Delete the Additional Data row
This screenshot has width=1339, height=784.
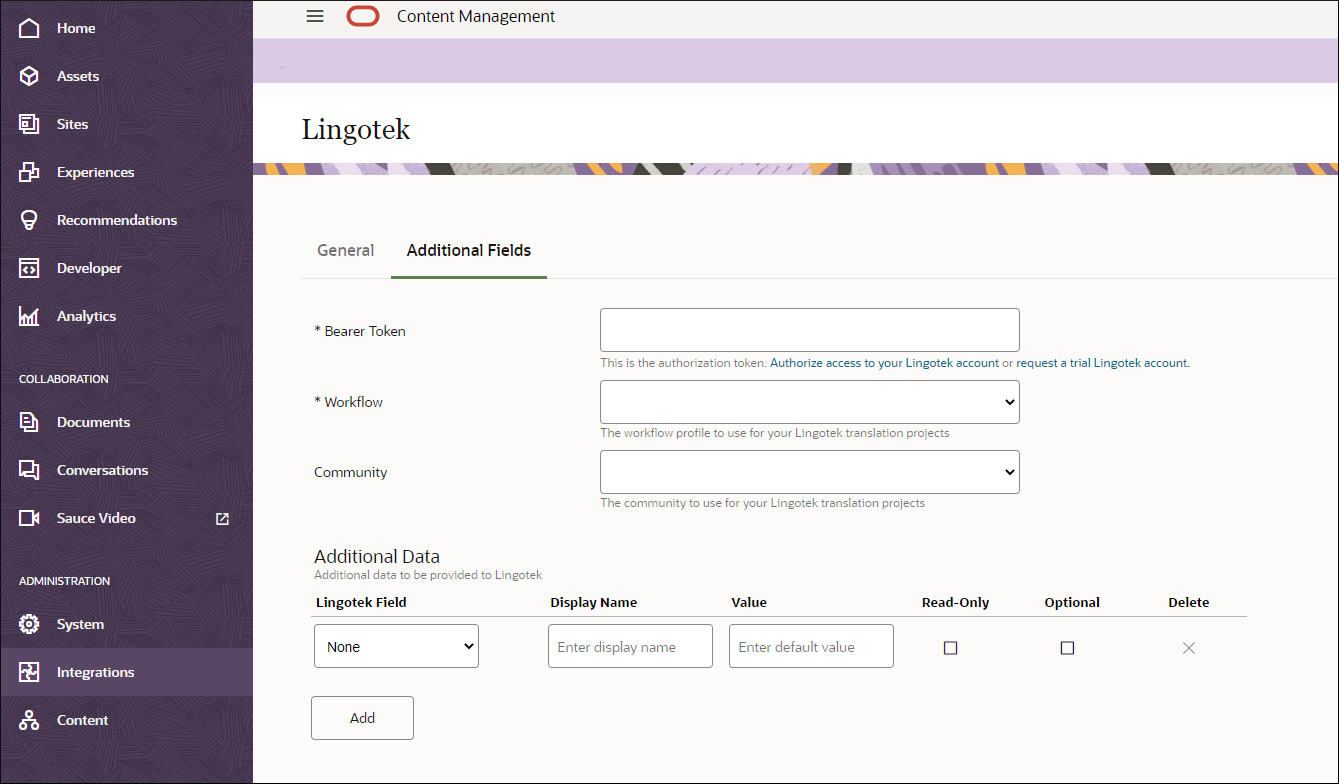(x=1189, y=648)
